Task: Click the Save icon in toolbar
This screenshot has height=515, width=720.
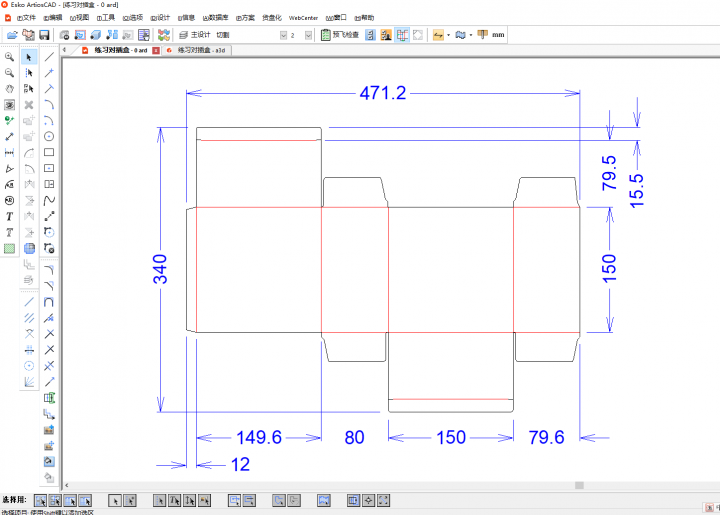Action: (45, 35)
